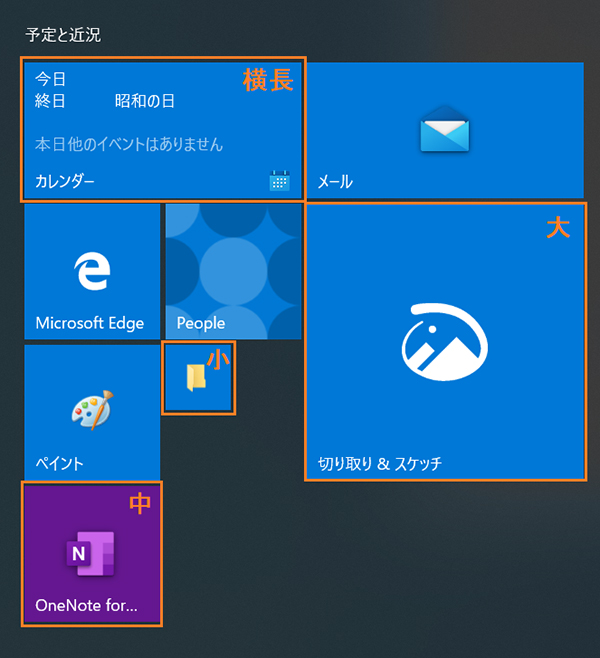Open the メール mail tile

(445, 130)
